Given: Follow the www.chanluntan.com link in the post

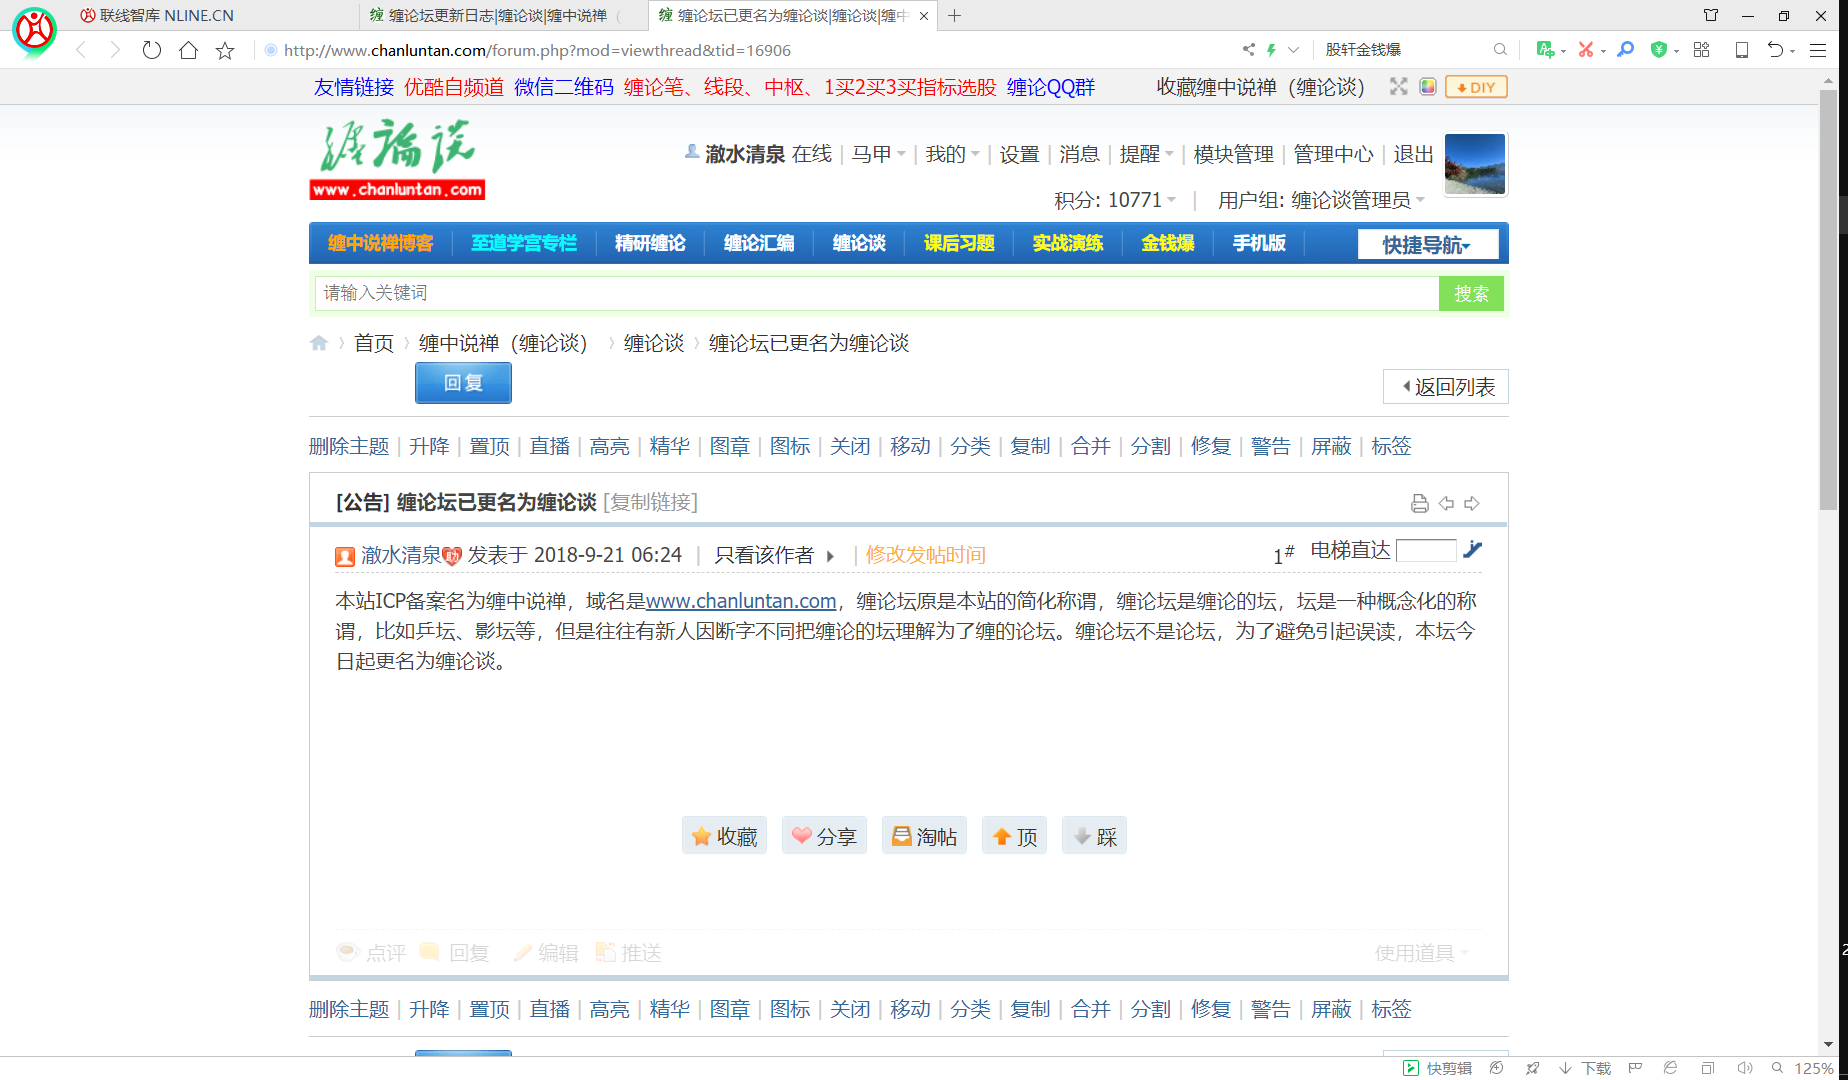Looking at the screenshot, I should [x=741, y=601].
